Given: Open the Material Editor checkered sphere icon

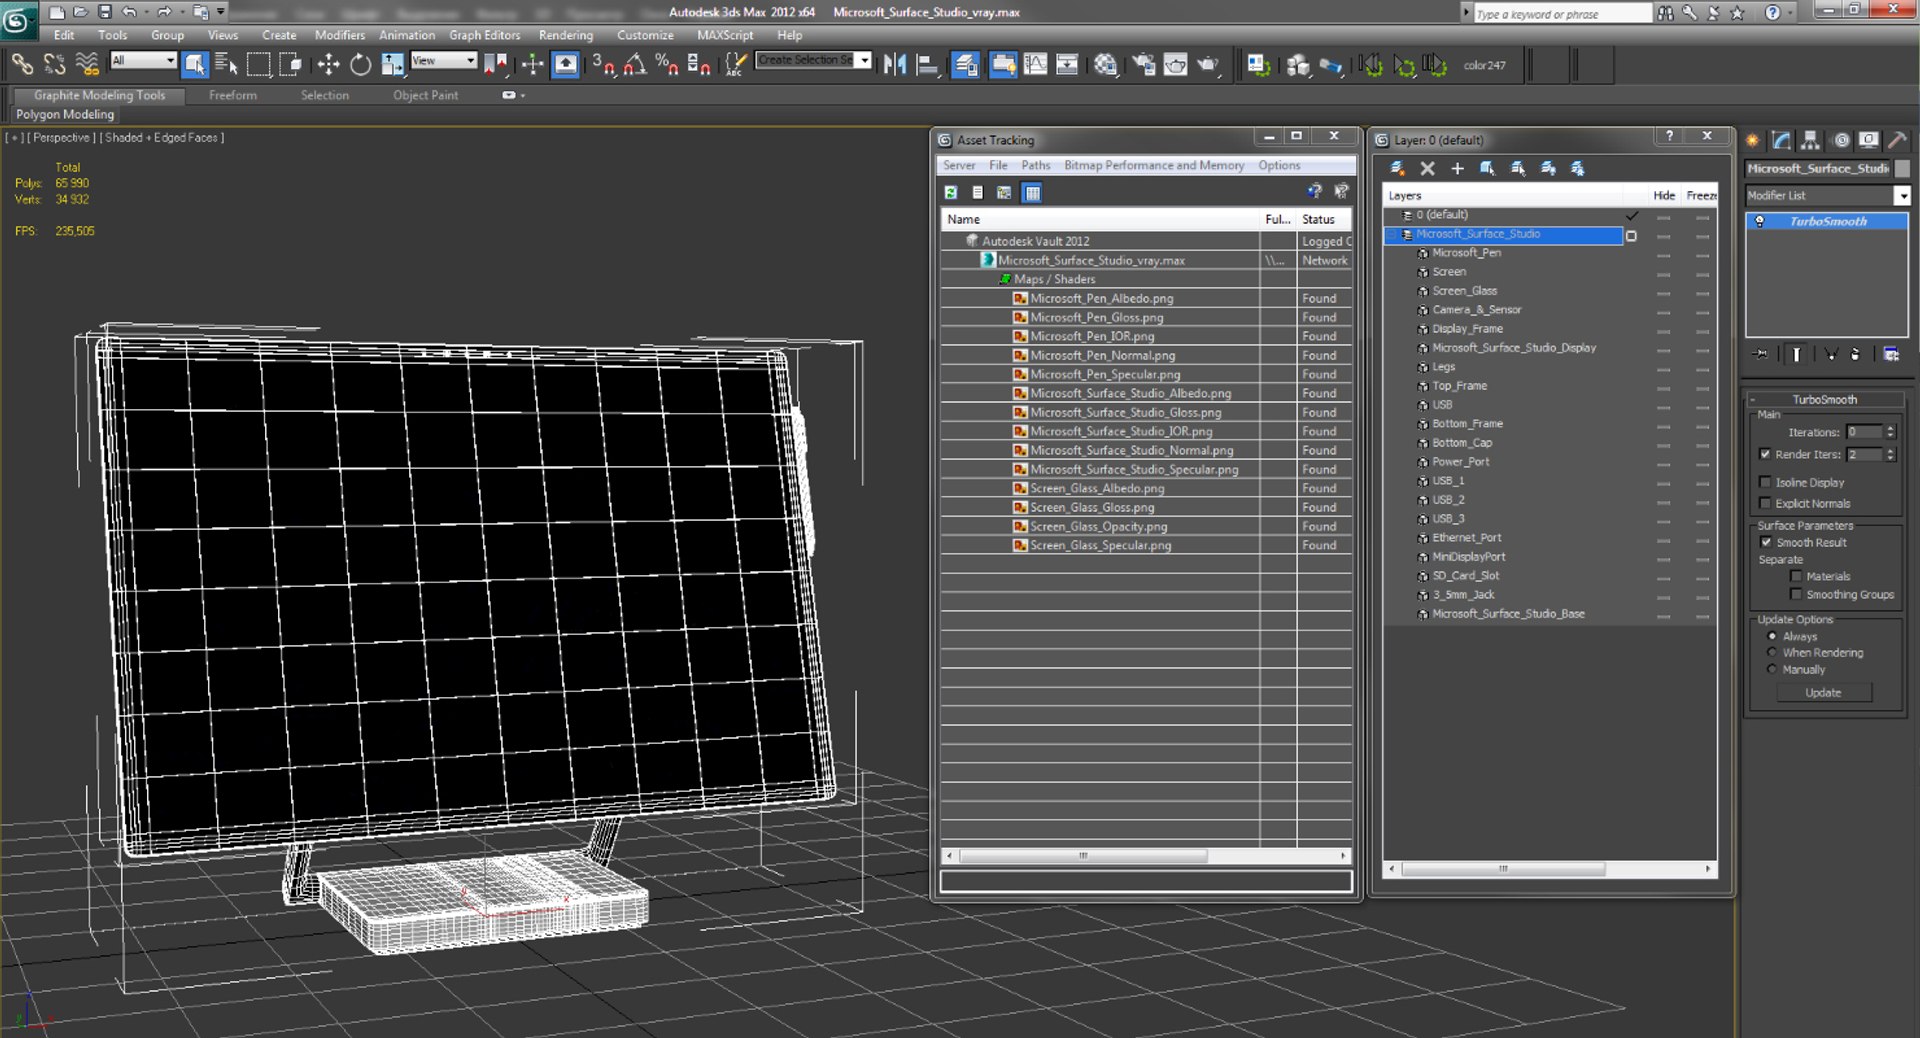Looking at the screenshot, I should [x=1105, y=65].
